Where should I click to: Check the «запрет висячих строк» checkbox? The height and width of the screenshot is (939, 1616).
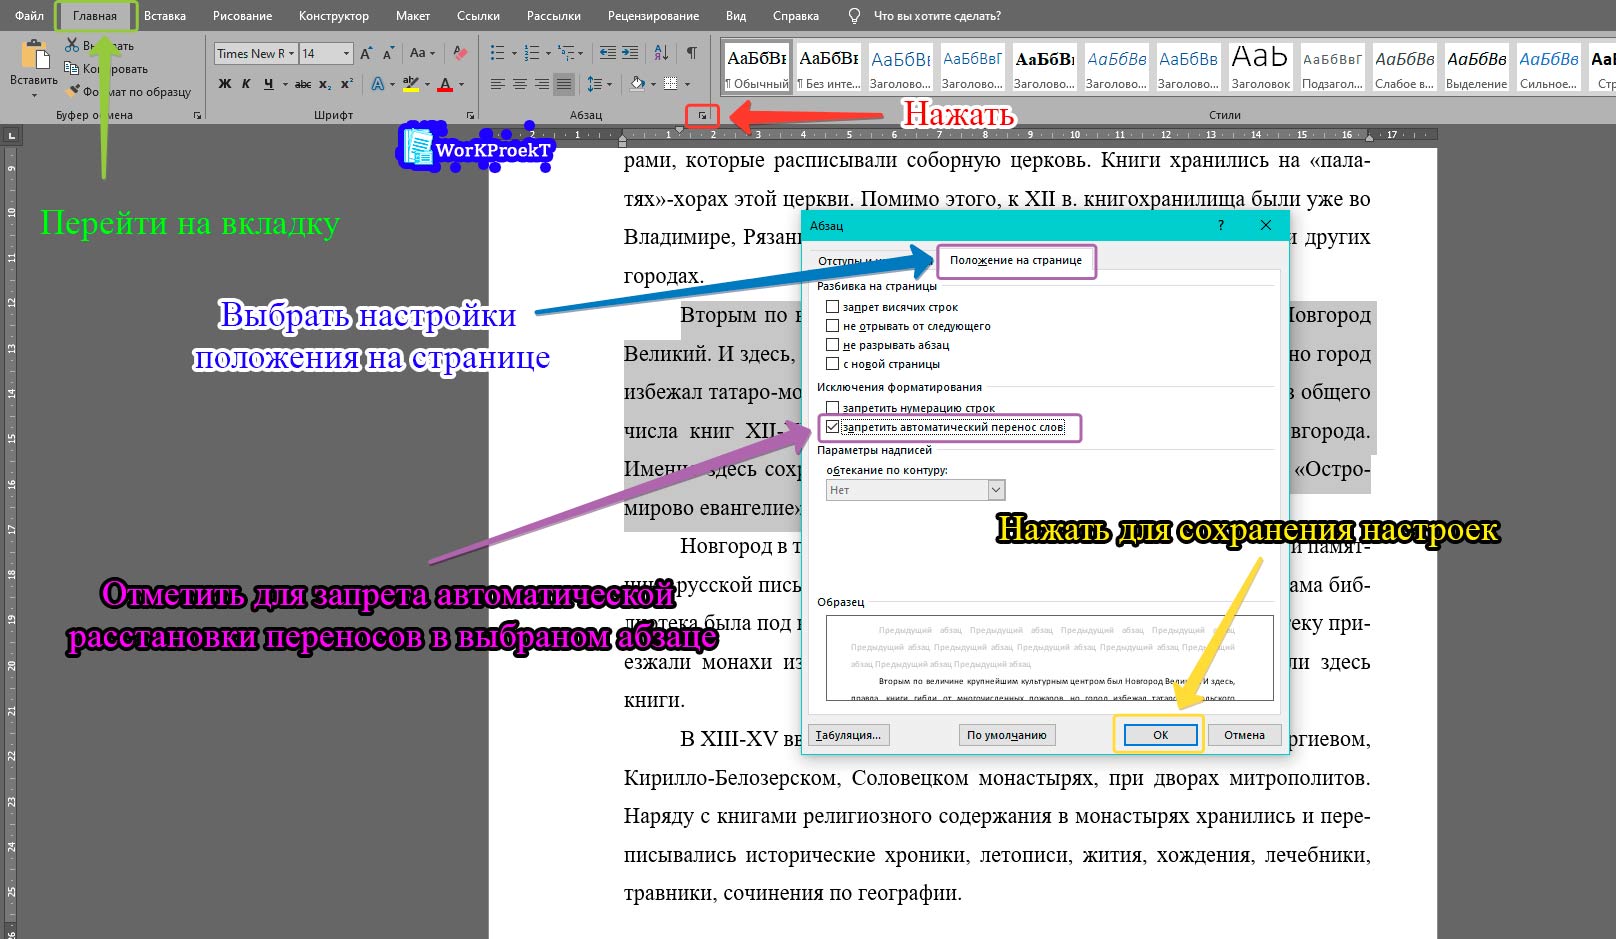(x=833, y=307)
